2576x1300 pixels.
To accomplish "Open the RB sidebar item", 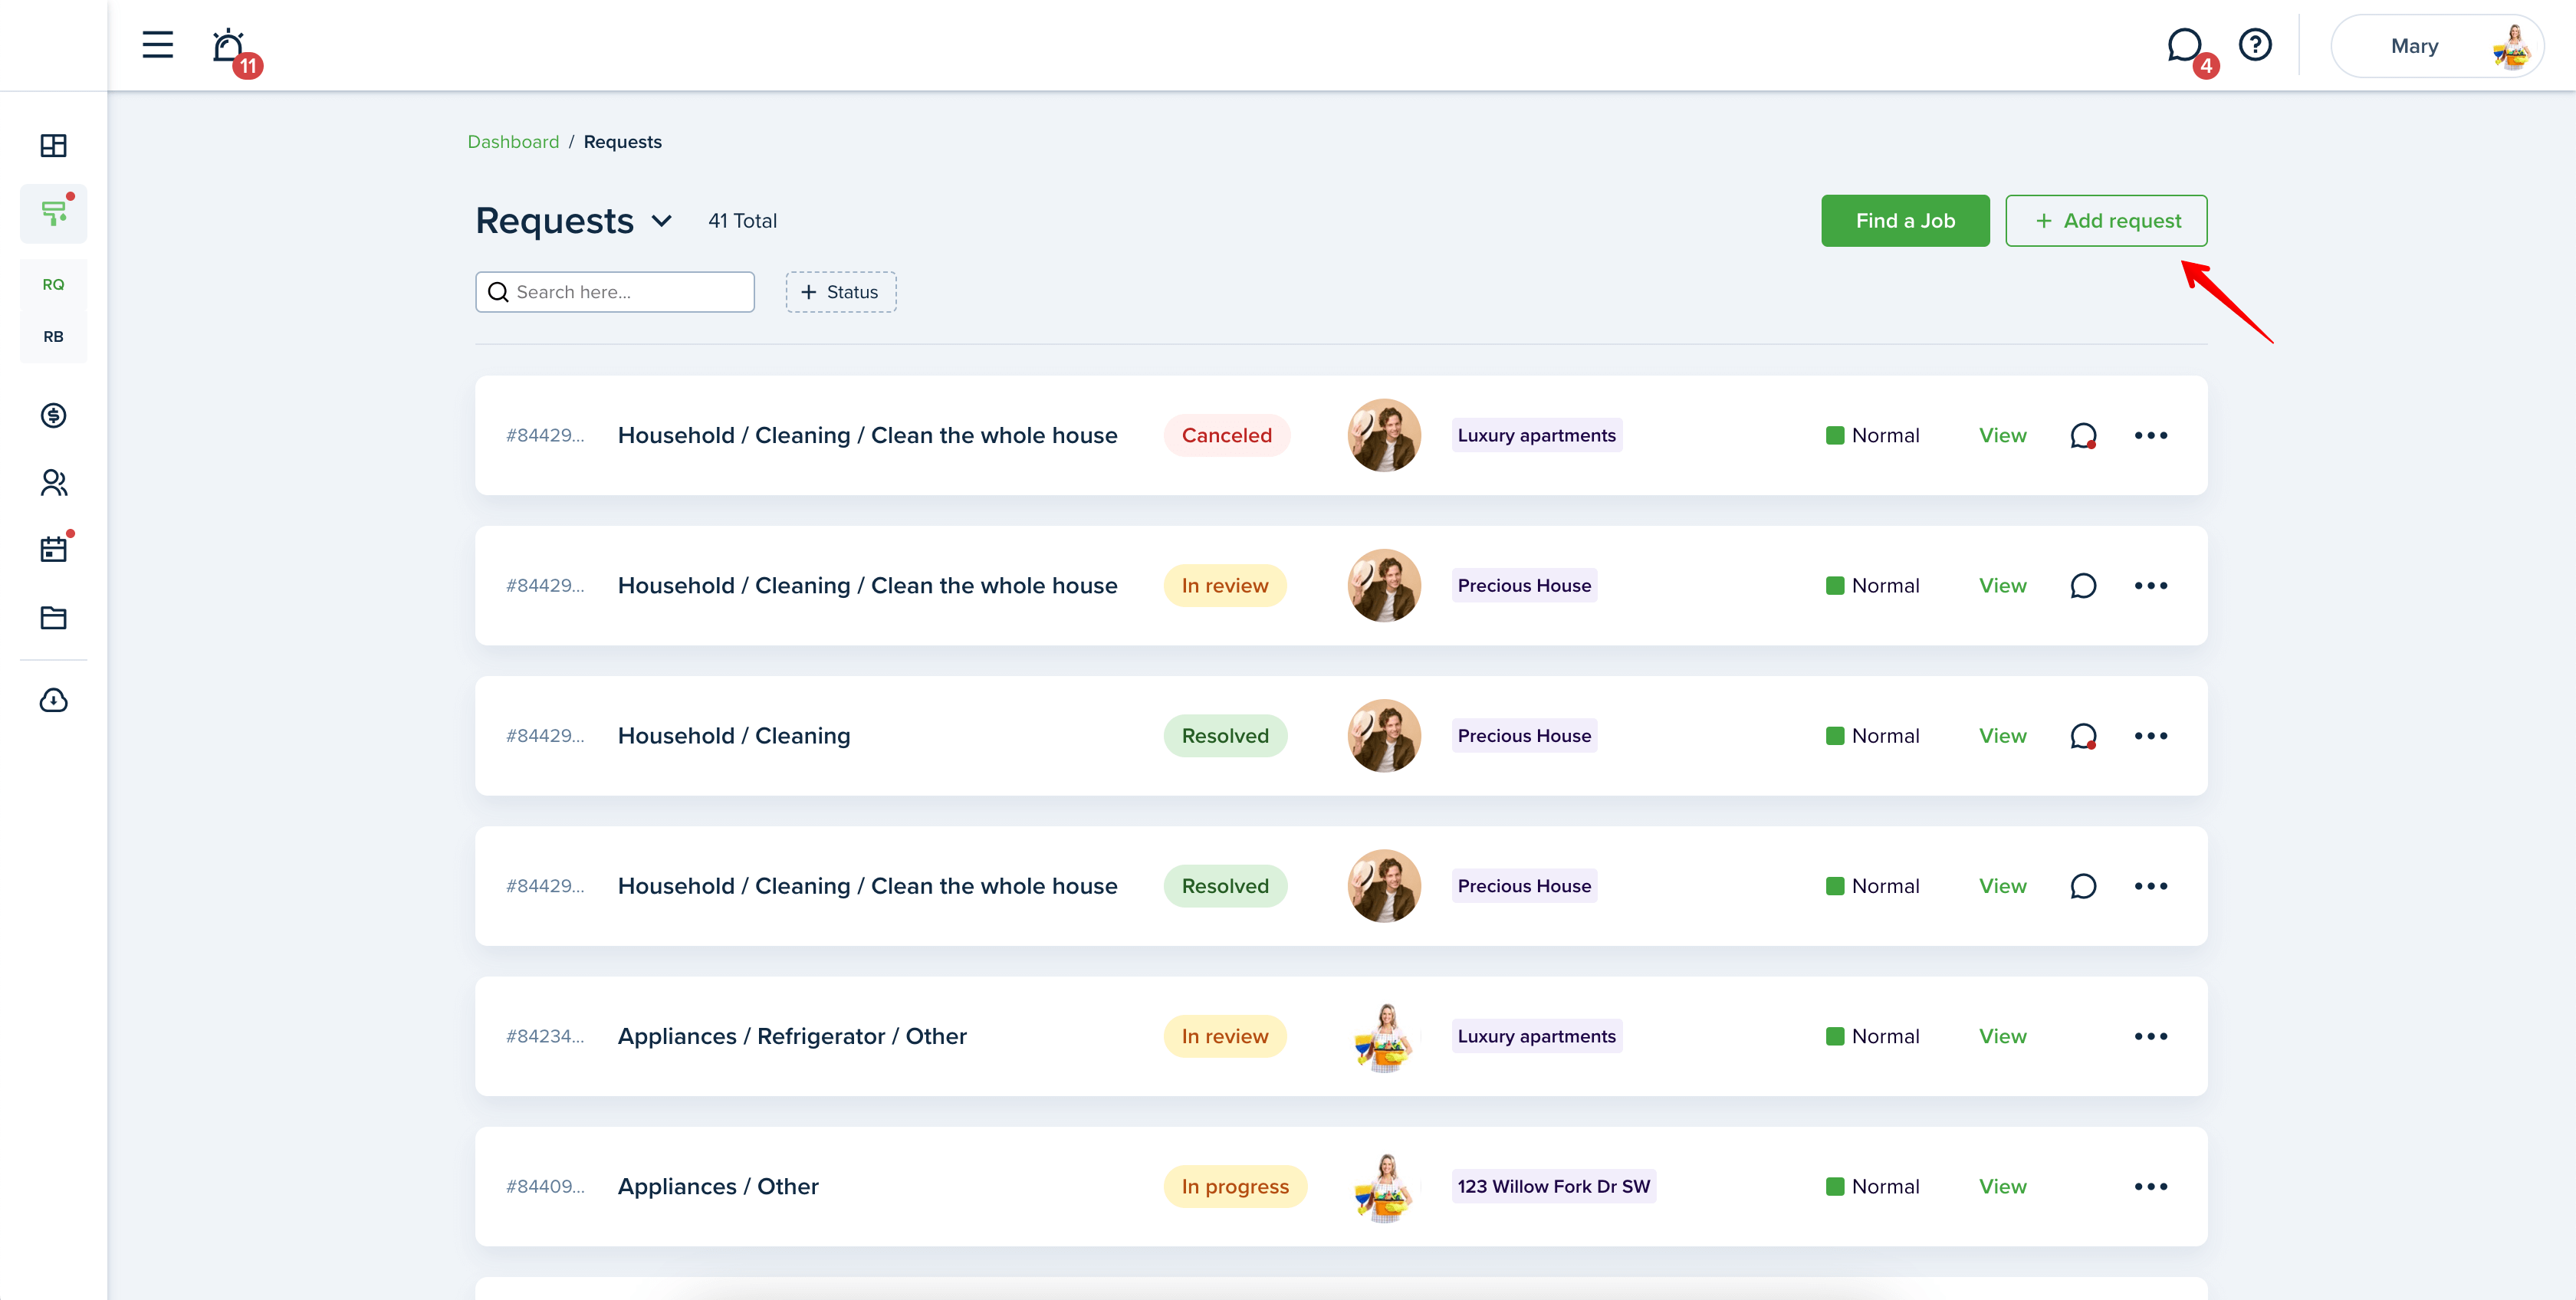I will (54, 337).
